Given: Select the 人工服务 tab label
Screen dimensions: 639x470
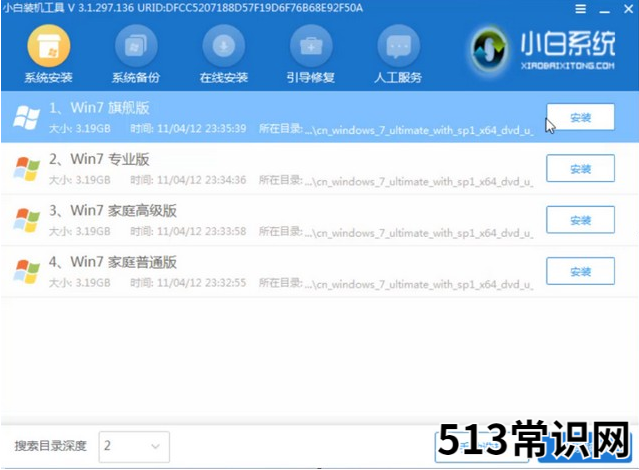Looking at the screenshot, I should click(399, 78).
